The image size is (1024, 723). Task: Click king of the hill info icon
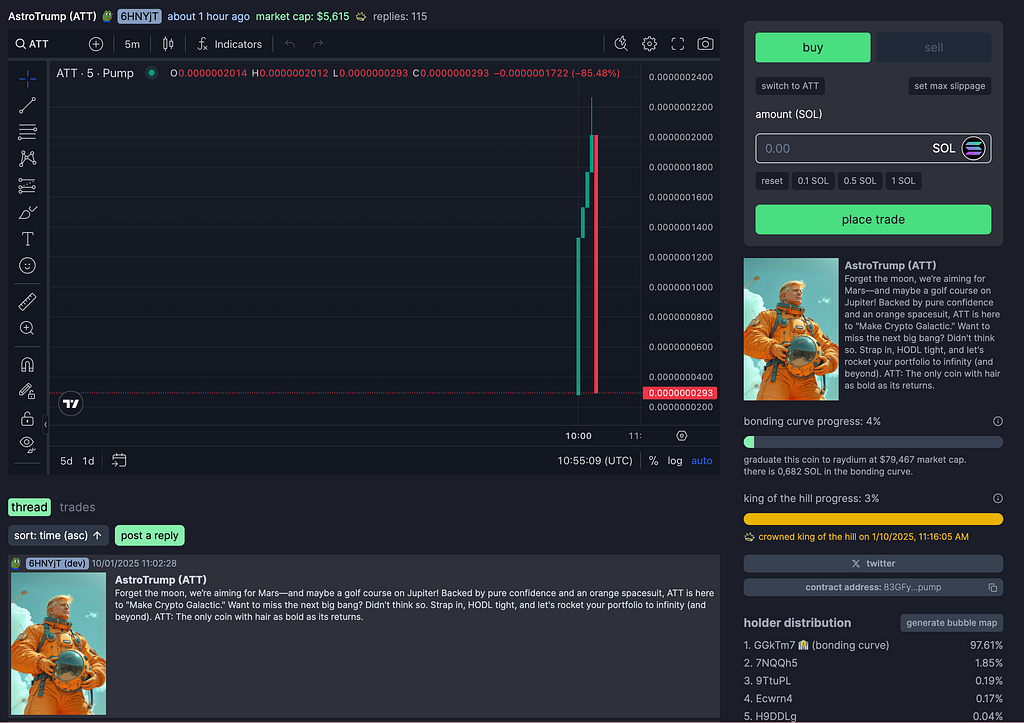997,498
